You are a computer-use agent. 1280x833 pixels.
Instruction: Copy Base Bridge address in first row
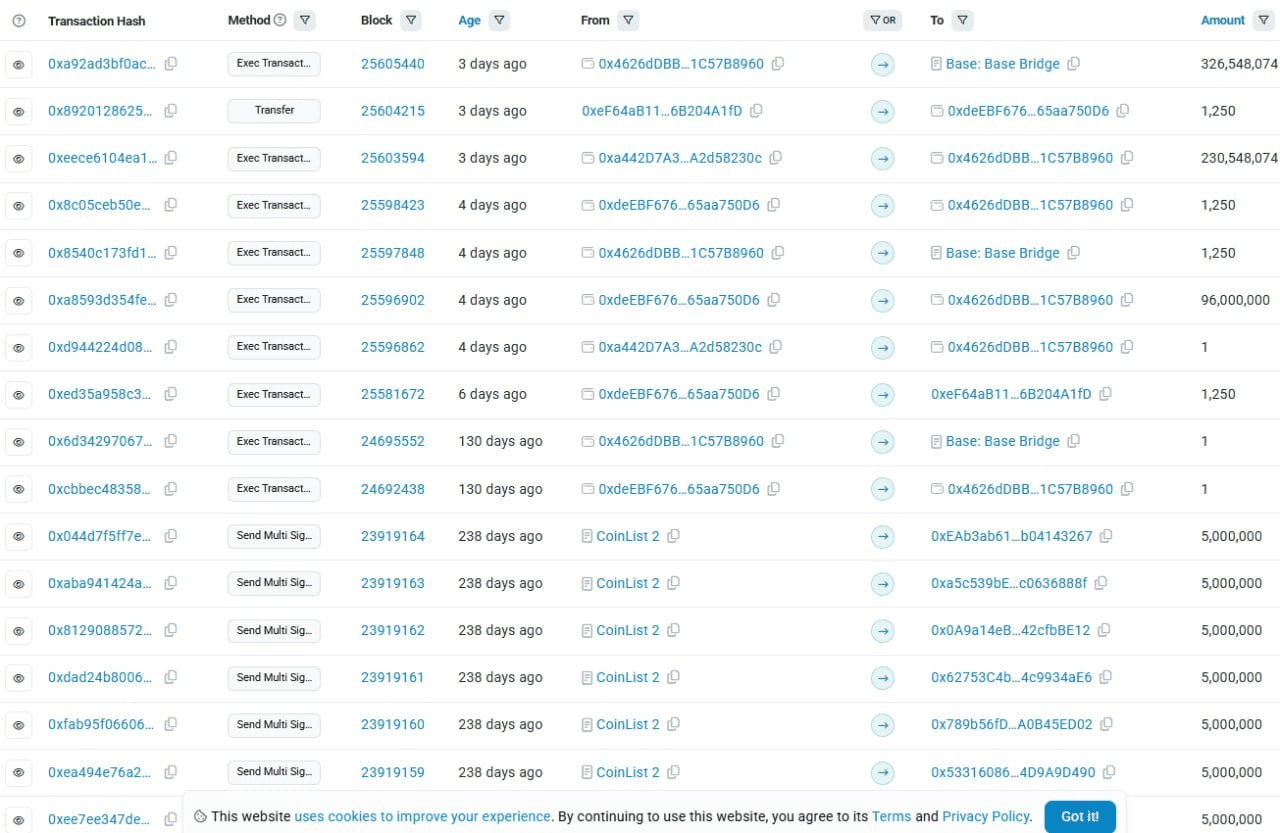pyautogui.click(x=1073, y=64)
